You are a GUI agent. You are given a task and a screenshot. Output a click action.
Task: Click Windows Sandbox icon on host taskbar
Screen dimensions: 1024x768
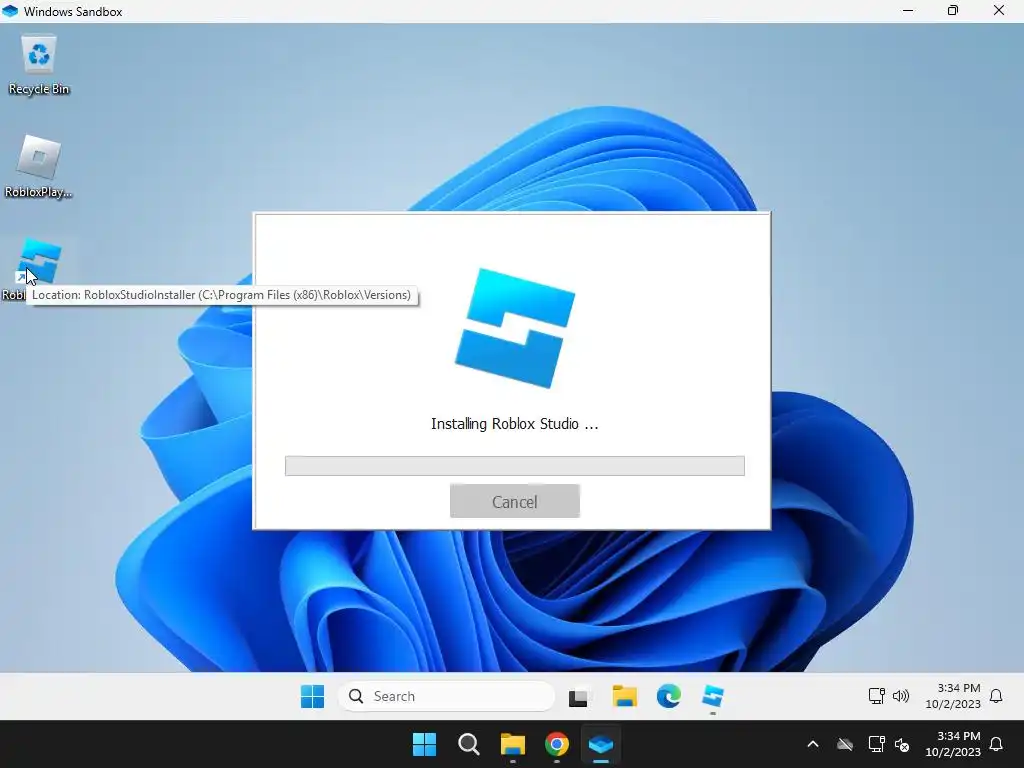[x=601, y=744]
